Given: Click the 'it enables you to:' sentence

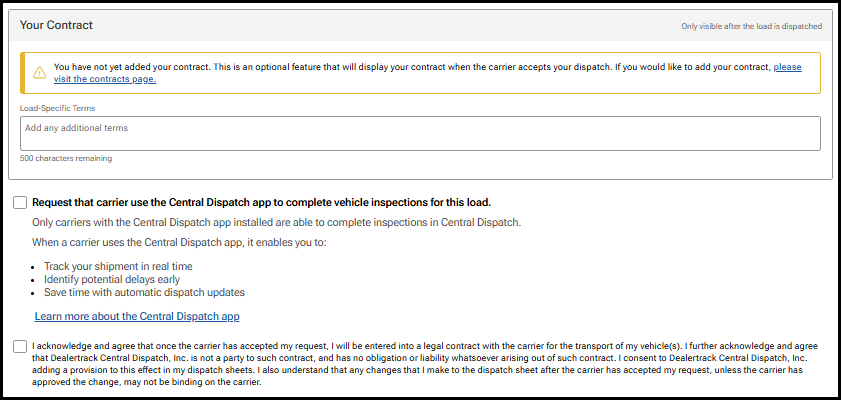Looking at the screenshot, I should (x=185, y=245).
